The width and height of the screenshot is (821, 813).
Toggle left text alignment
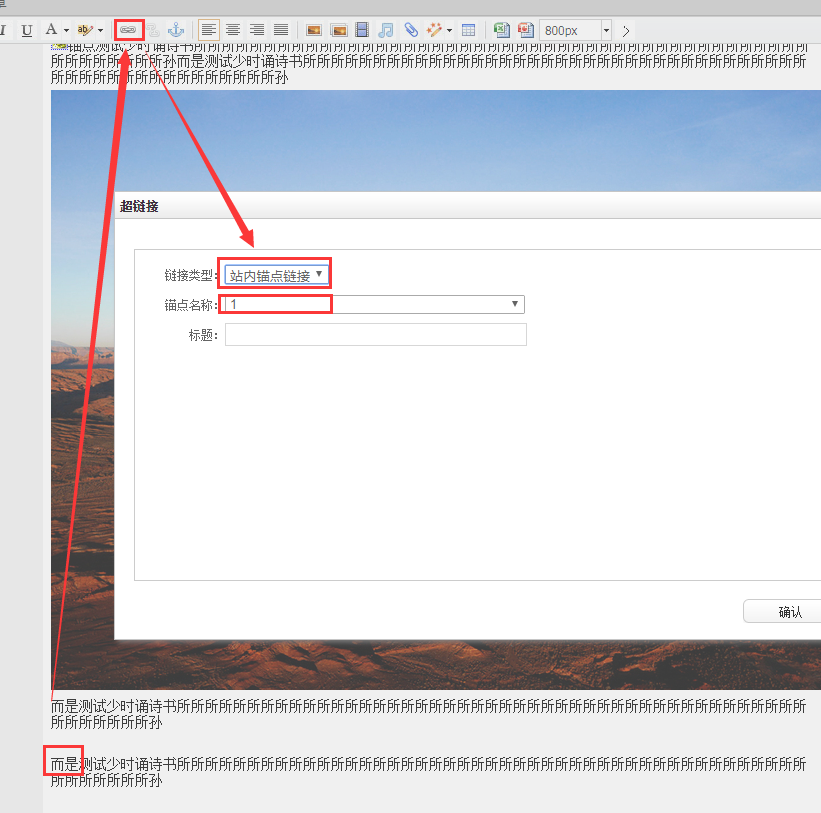click(208, 30)
